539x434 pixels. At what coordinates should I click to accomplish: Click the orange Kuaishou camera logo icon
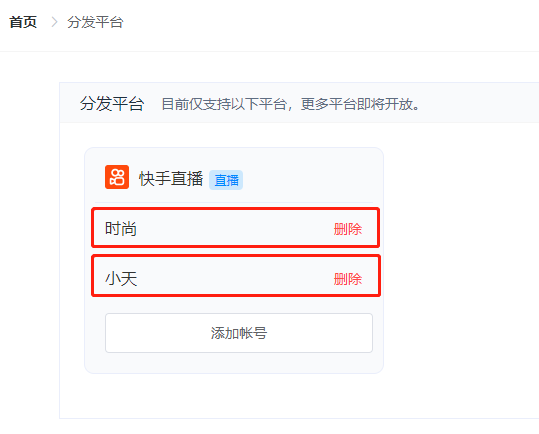(x=117, y=177)
